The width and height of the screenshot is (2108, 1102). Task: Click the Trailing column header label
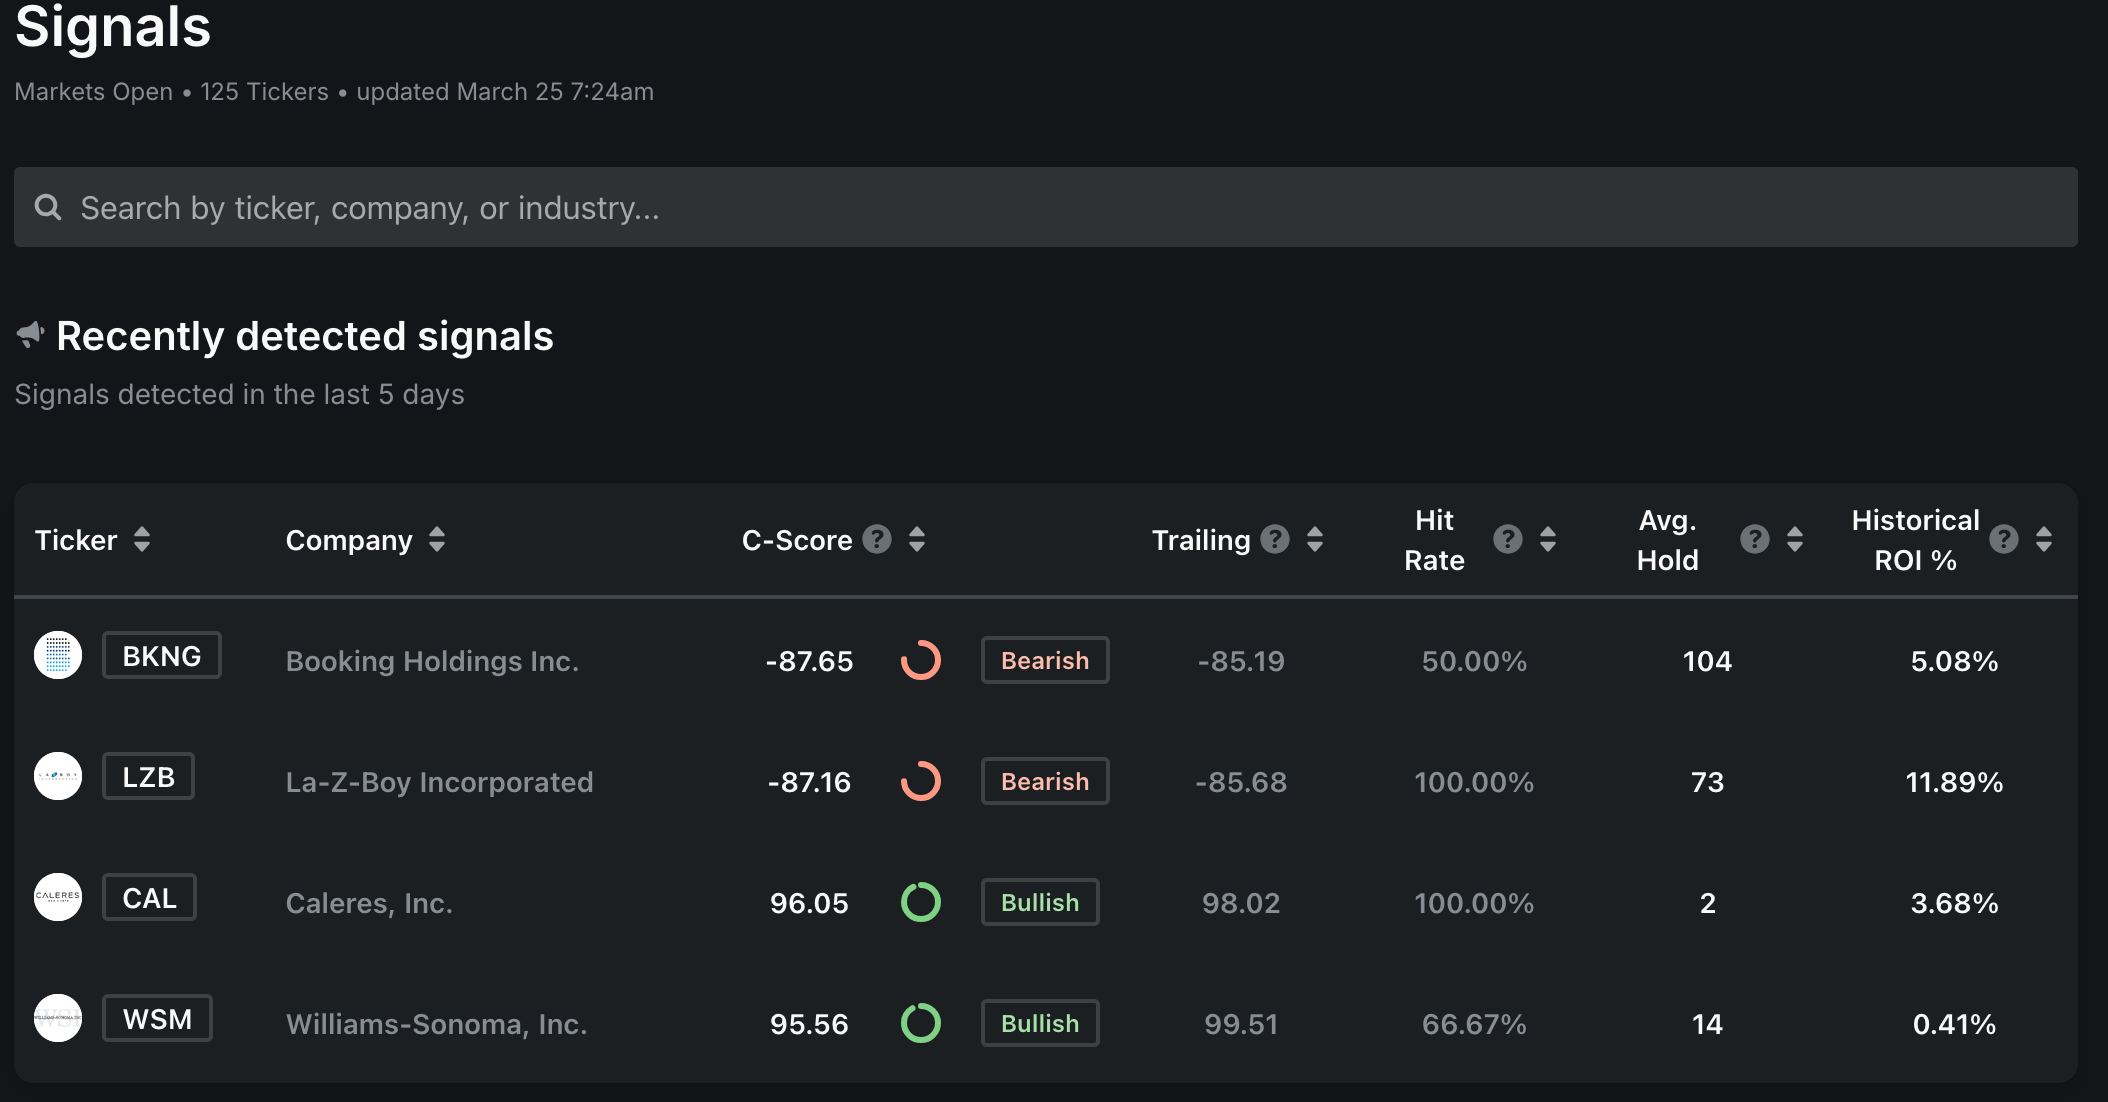pos(1201,540)
